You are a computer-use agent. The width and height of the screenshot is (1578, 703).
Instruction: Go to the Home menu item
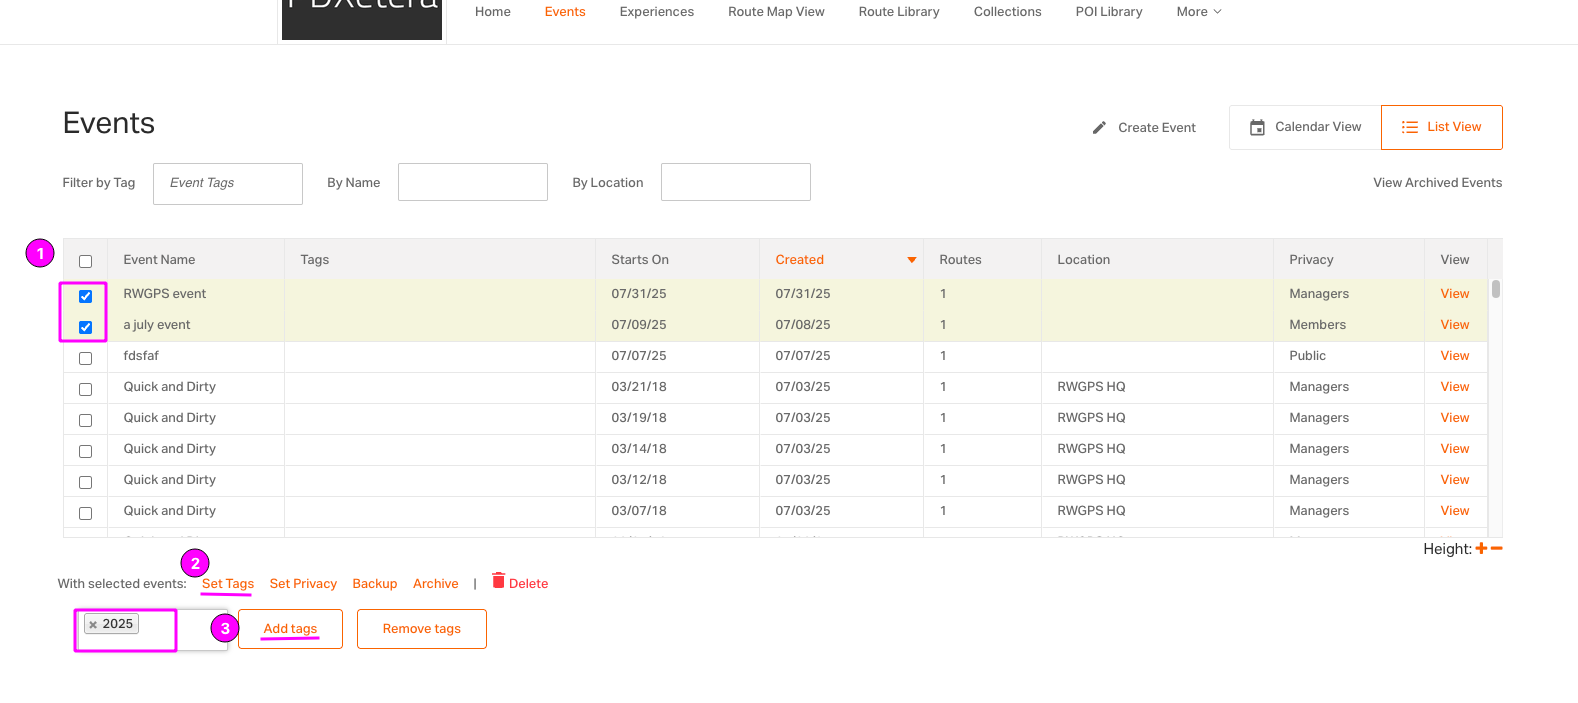492,12
